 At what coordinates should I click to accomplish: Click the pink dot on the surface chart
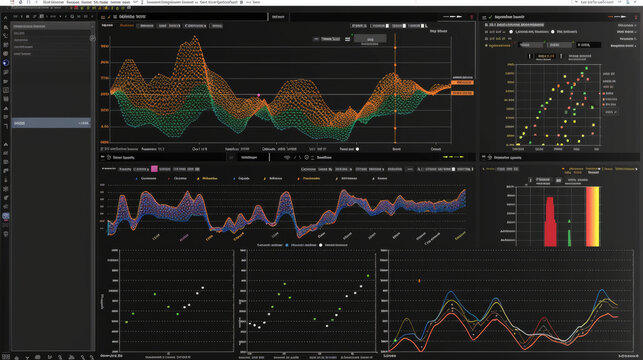[x=258, y=95]
